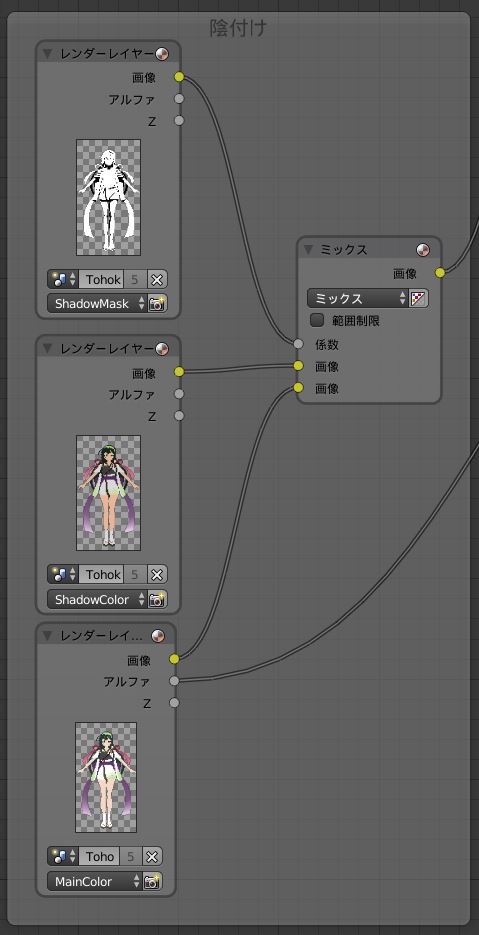The image size is (479, 935).
Task: Toggle the include-alpha icon beside ミックス dropdown
Action: pos(418,298)
